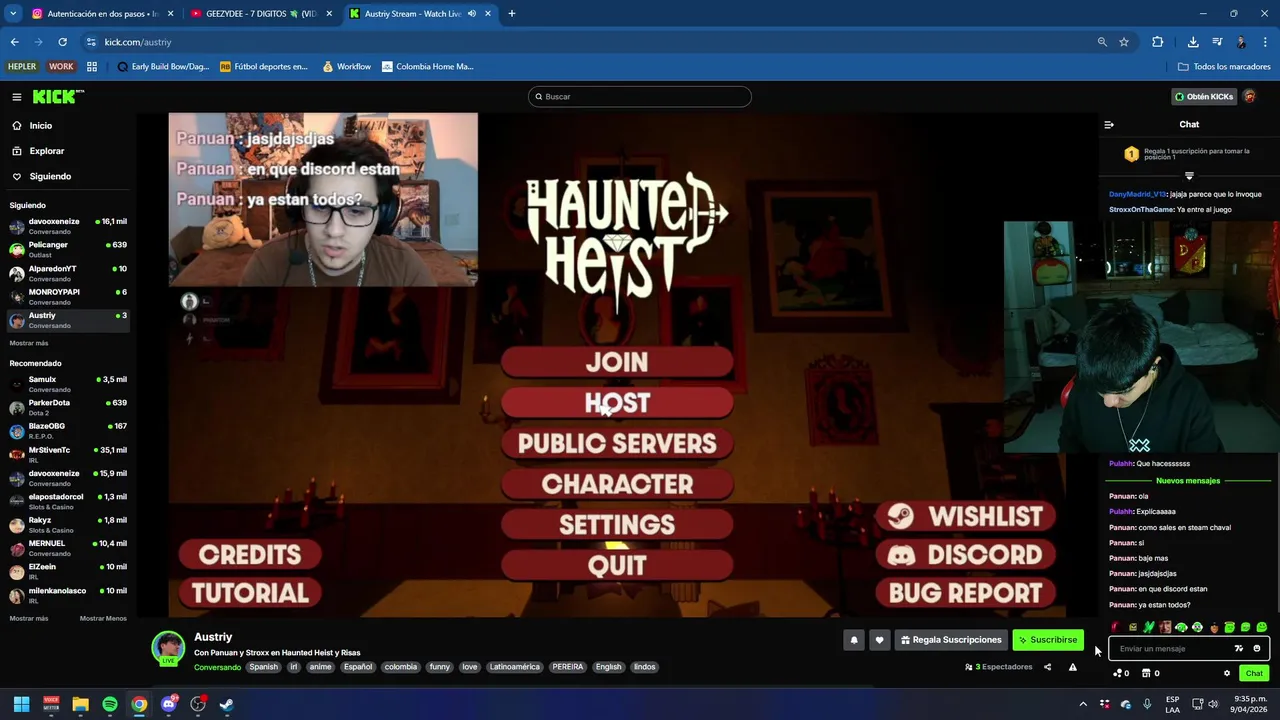Open Samulx recommended channel

68,384
